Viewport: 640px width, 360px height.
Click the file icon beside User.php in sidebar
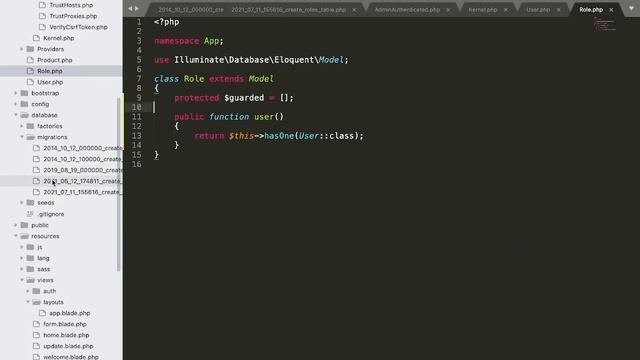click(x=30, y=82)
